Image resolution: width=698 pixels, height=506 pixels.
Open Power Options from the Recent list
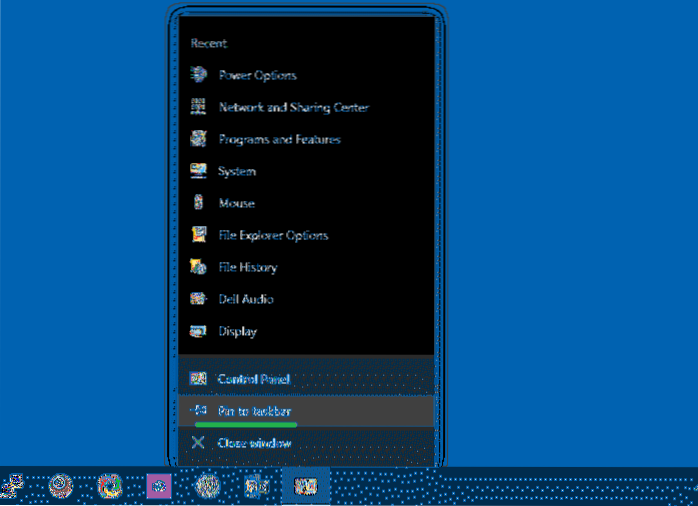pos(256,75)
